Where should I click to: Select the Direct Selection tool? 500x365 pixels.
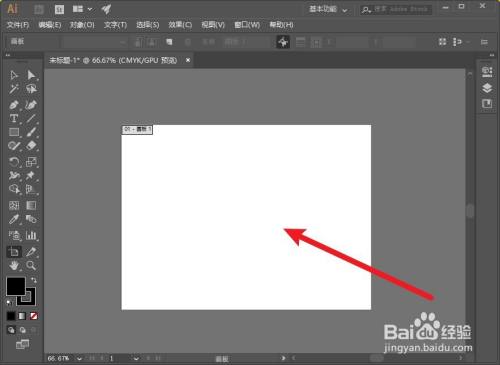coord(31,75)
